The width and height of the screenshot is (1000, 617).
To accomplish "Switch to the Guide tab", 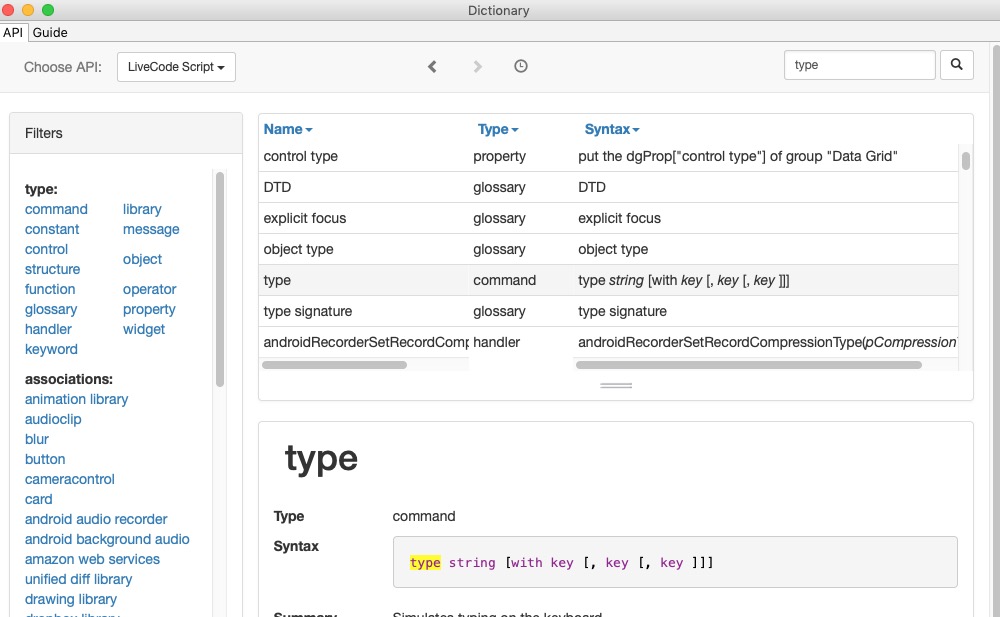I will coord(50,32).
